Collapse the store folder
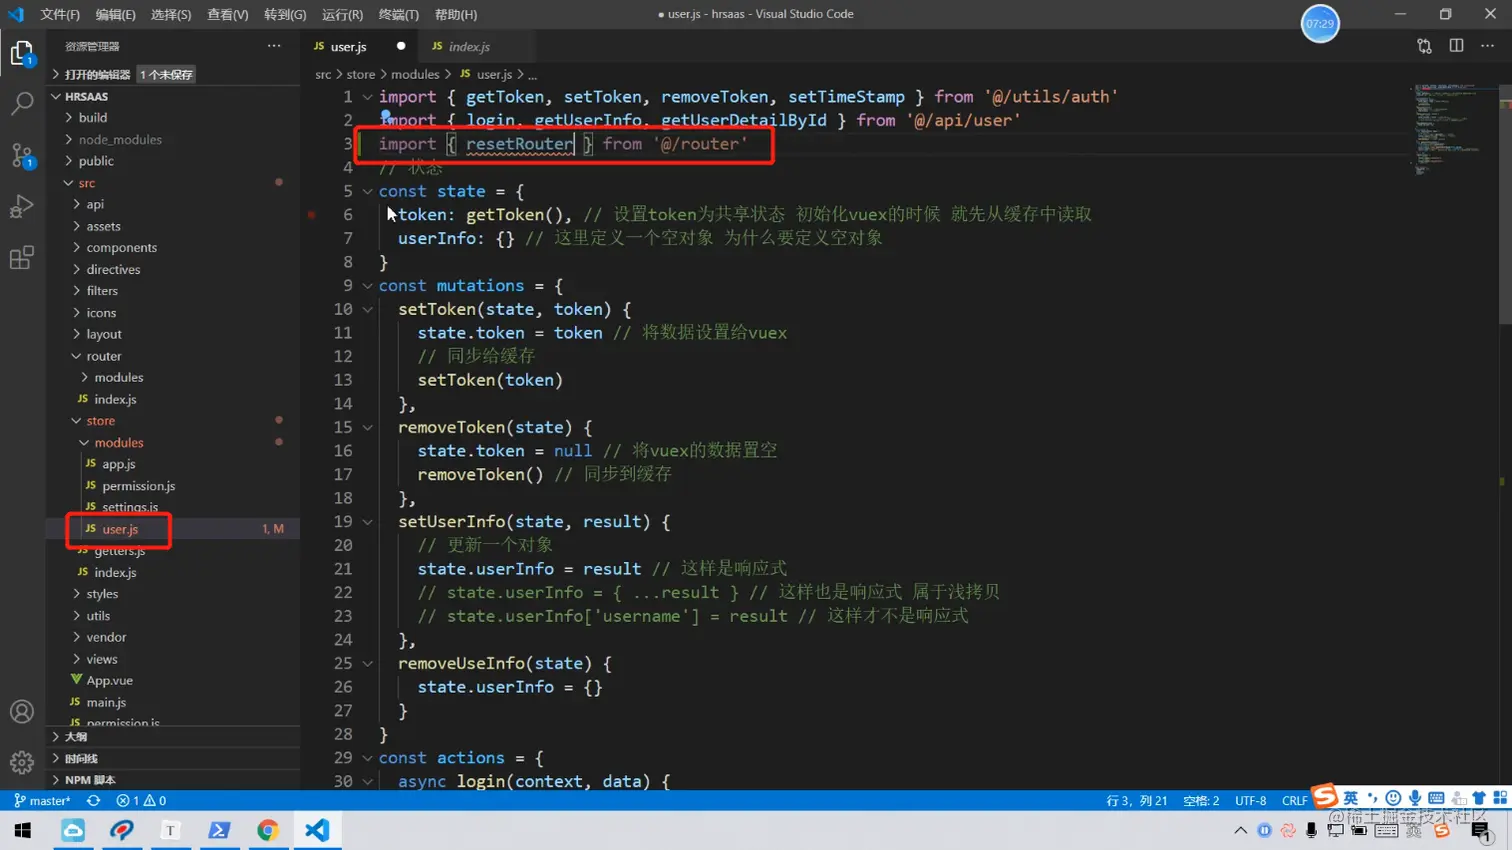Image resolution: width=1512 pixels, height=850 pixels. (173, 421)
